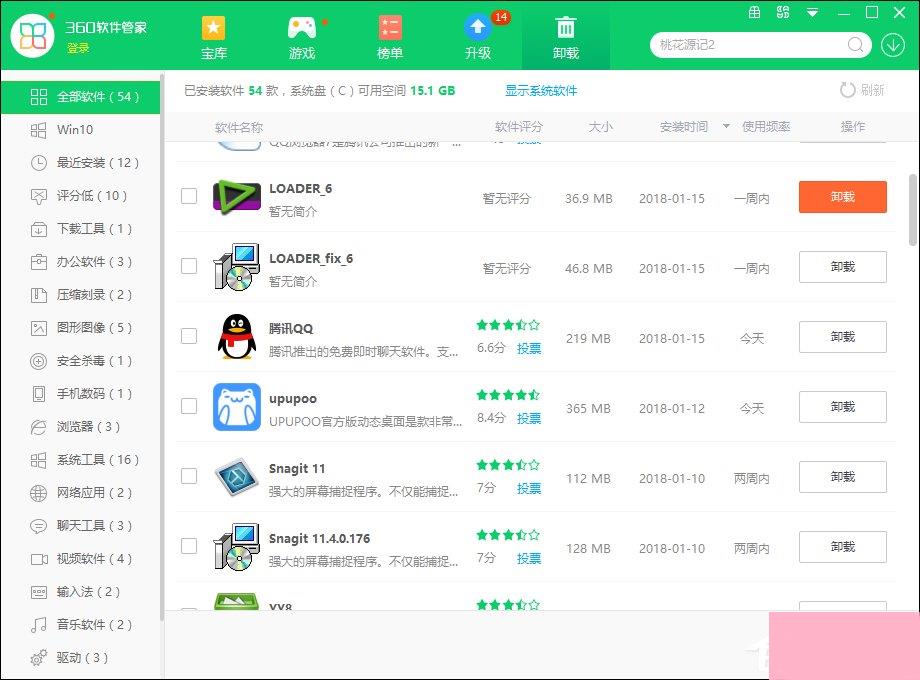920x680 pixels.
Task: Tick the LOADER_6 checkbox
Action: [189, 196]
